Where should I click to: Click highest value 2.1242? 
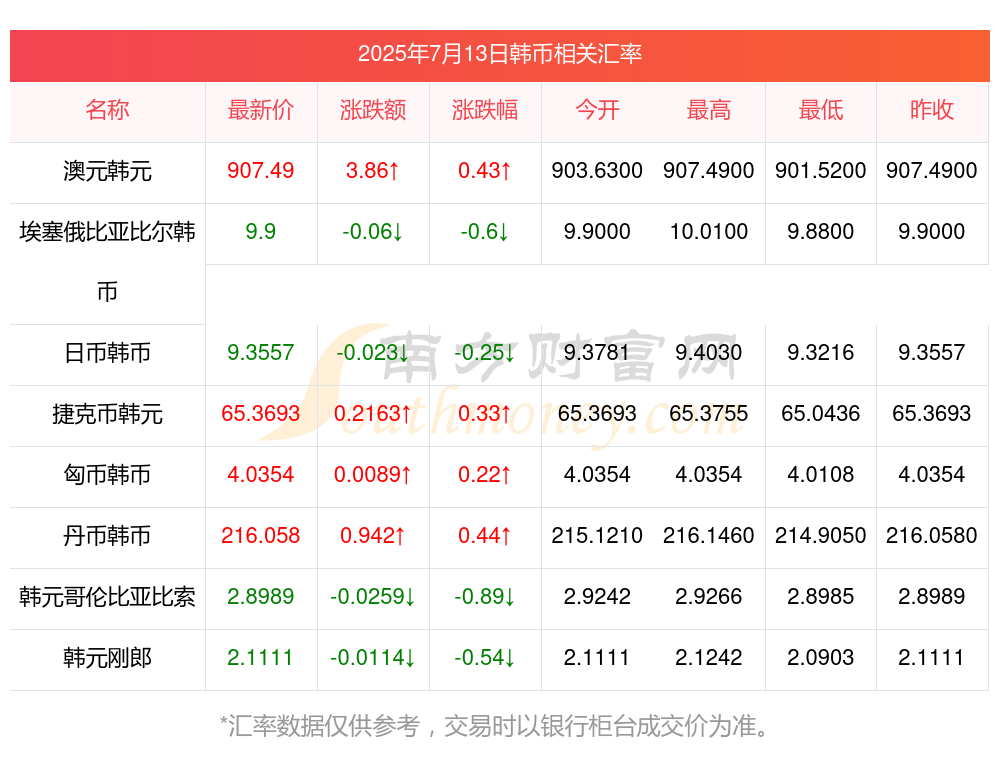[x=709, y=658]
